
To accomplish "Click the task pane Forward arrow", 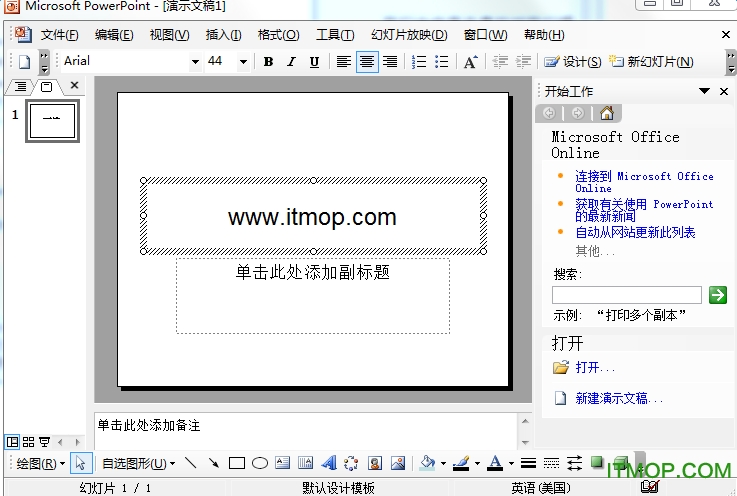I will [578, 113].
